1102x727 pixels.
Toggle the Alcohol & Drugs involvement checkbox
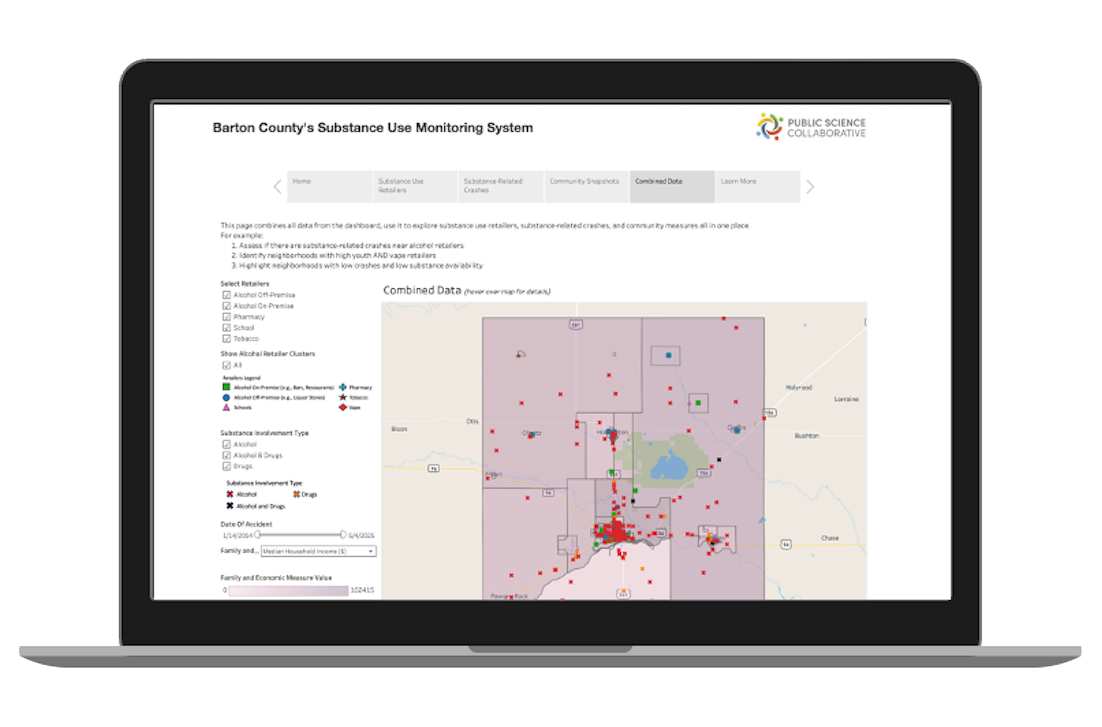(226, 455)
